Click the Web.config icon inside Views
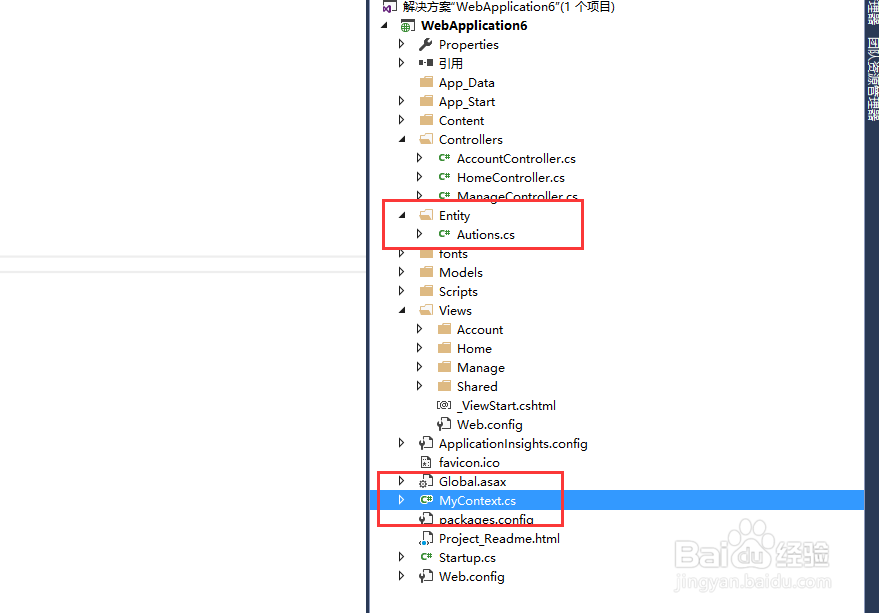 coord(444,424)
